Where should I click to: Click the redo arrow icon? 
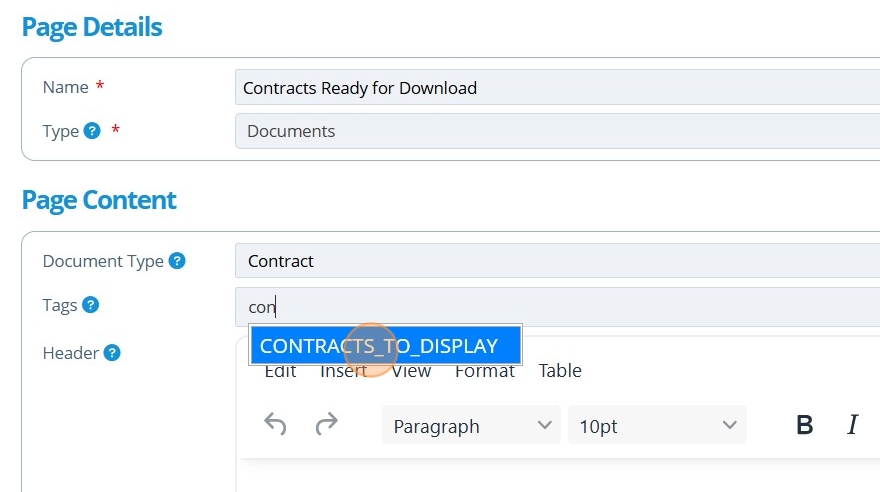326,425
